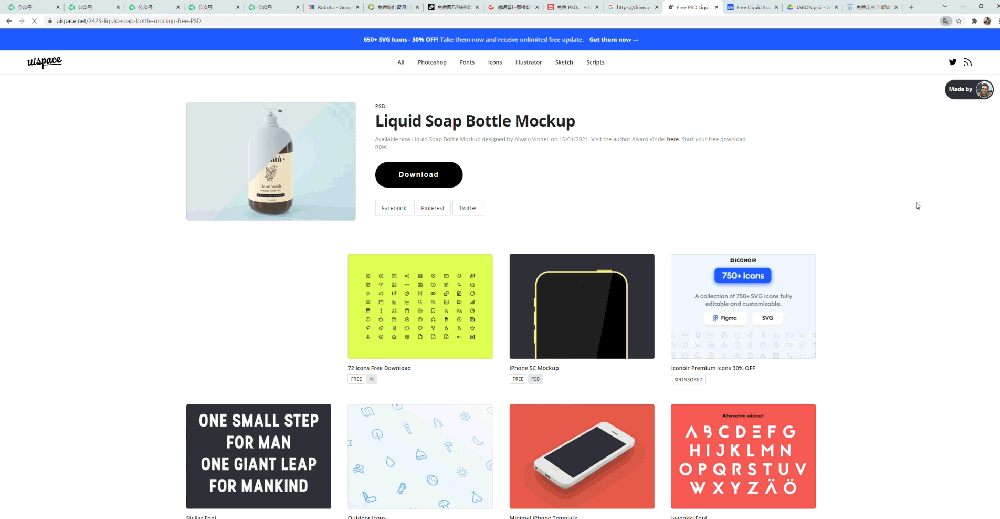Select the Sketch menu item
This screenshot has width=1000, height=519.
click(564, 62)
